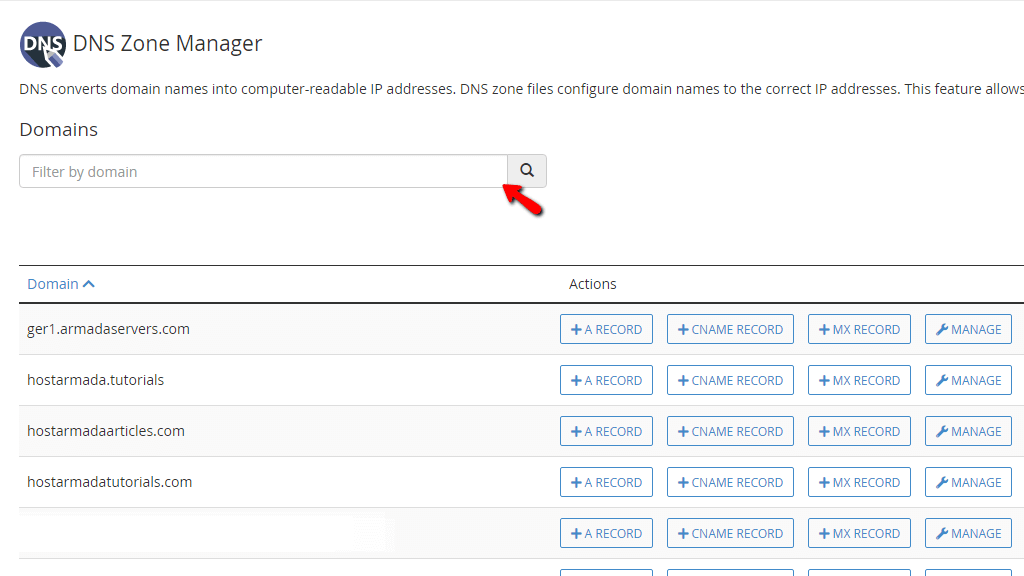Open Manage for hostarmadatutorials.com
1024x576 pixels.
(x=968, y=482)
